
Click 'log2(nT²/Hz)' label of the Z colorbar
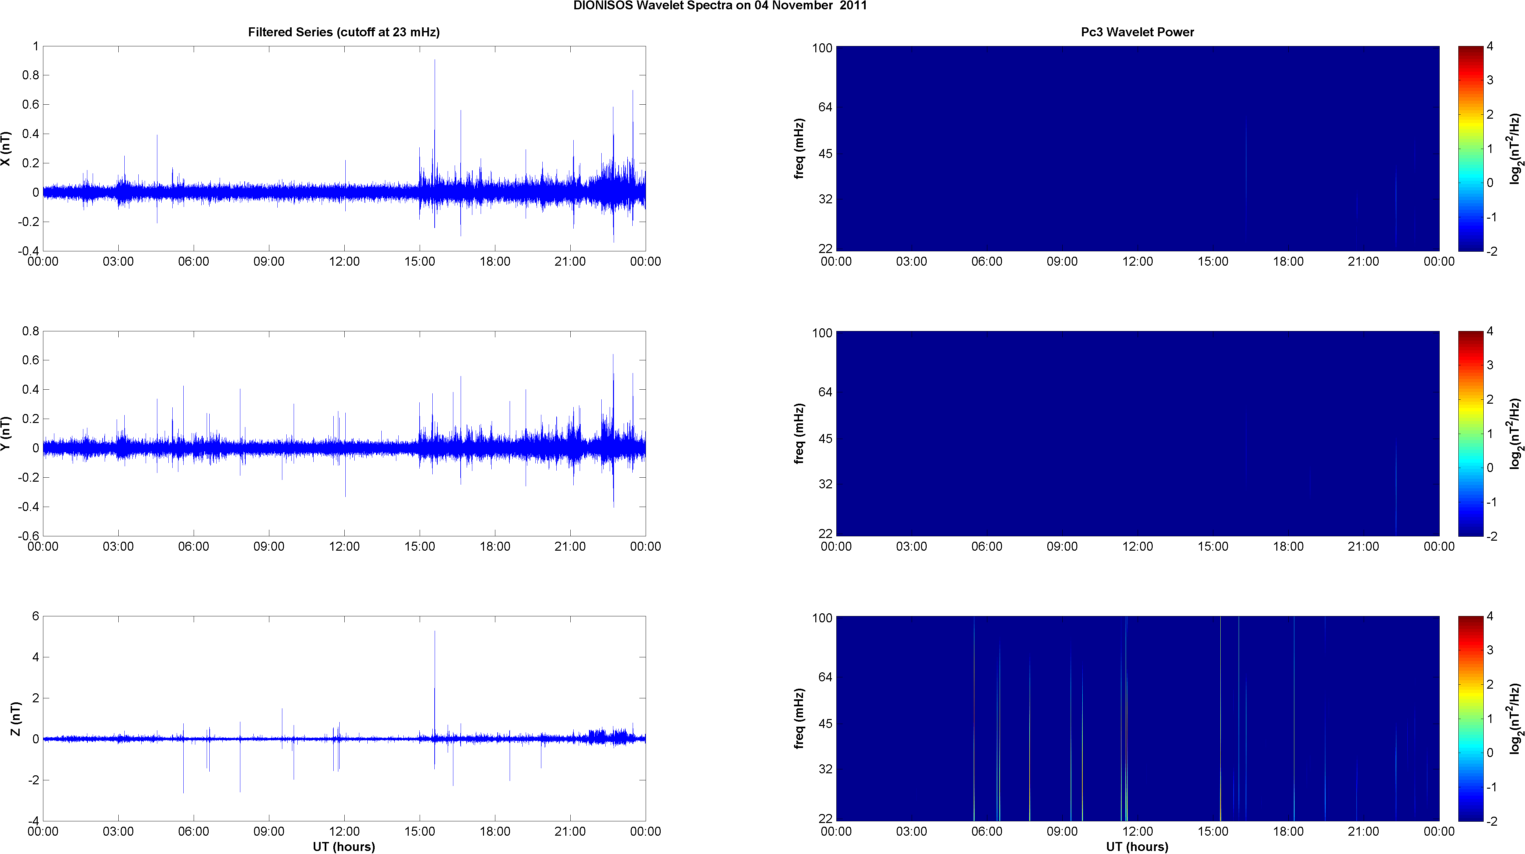tap(1516, 719)
